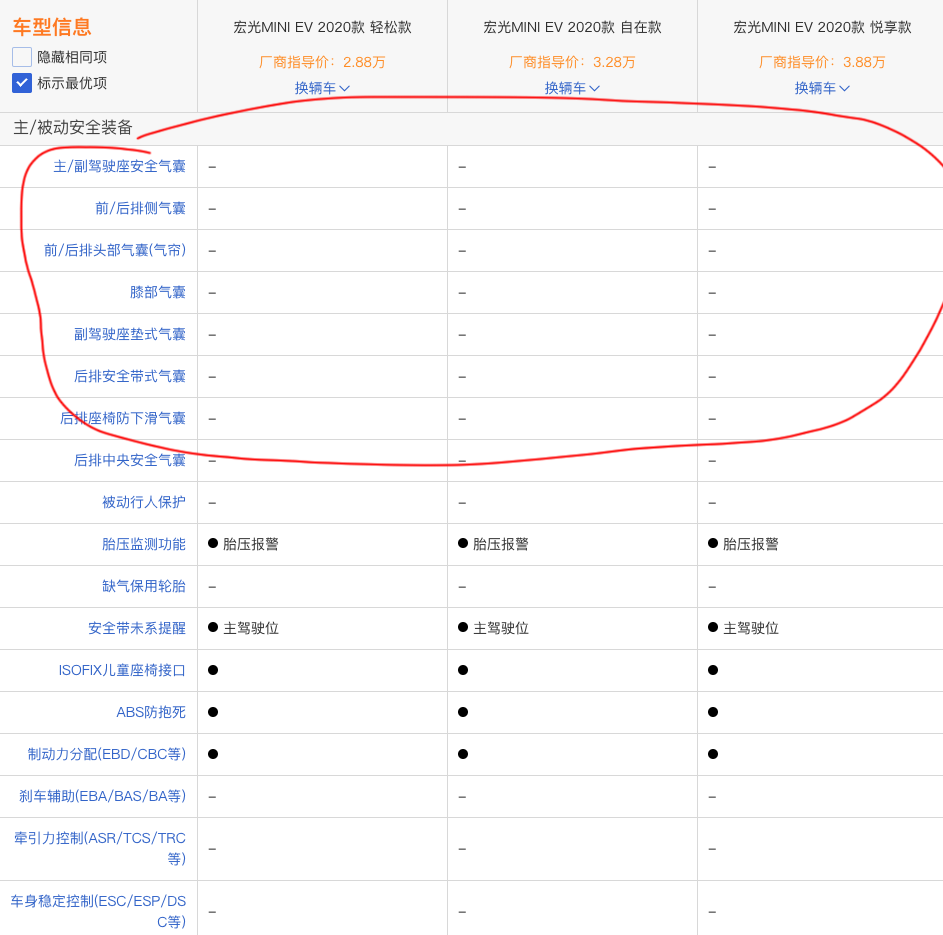Open 换辆车 dropdown for 轻松款 model
943x935 pixels.
[x=322, y=88]
